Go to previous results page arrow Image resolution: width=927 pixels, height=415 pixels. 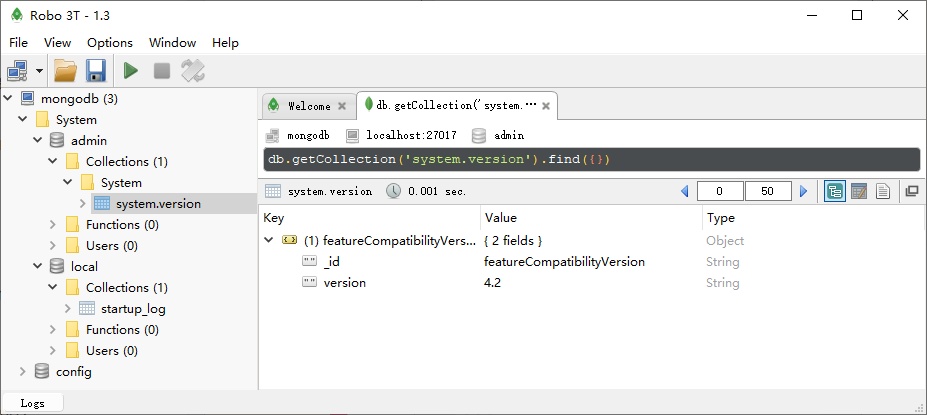tap(685, 191)
